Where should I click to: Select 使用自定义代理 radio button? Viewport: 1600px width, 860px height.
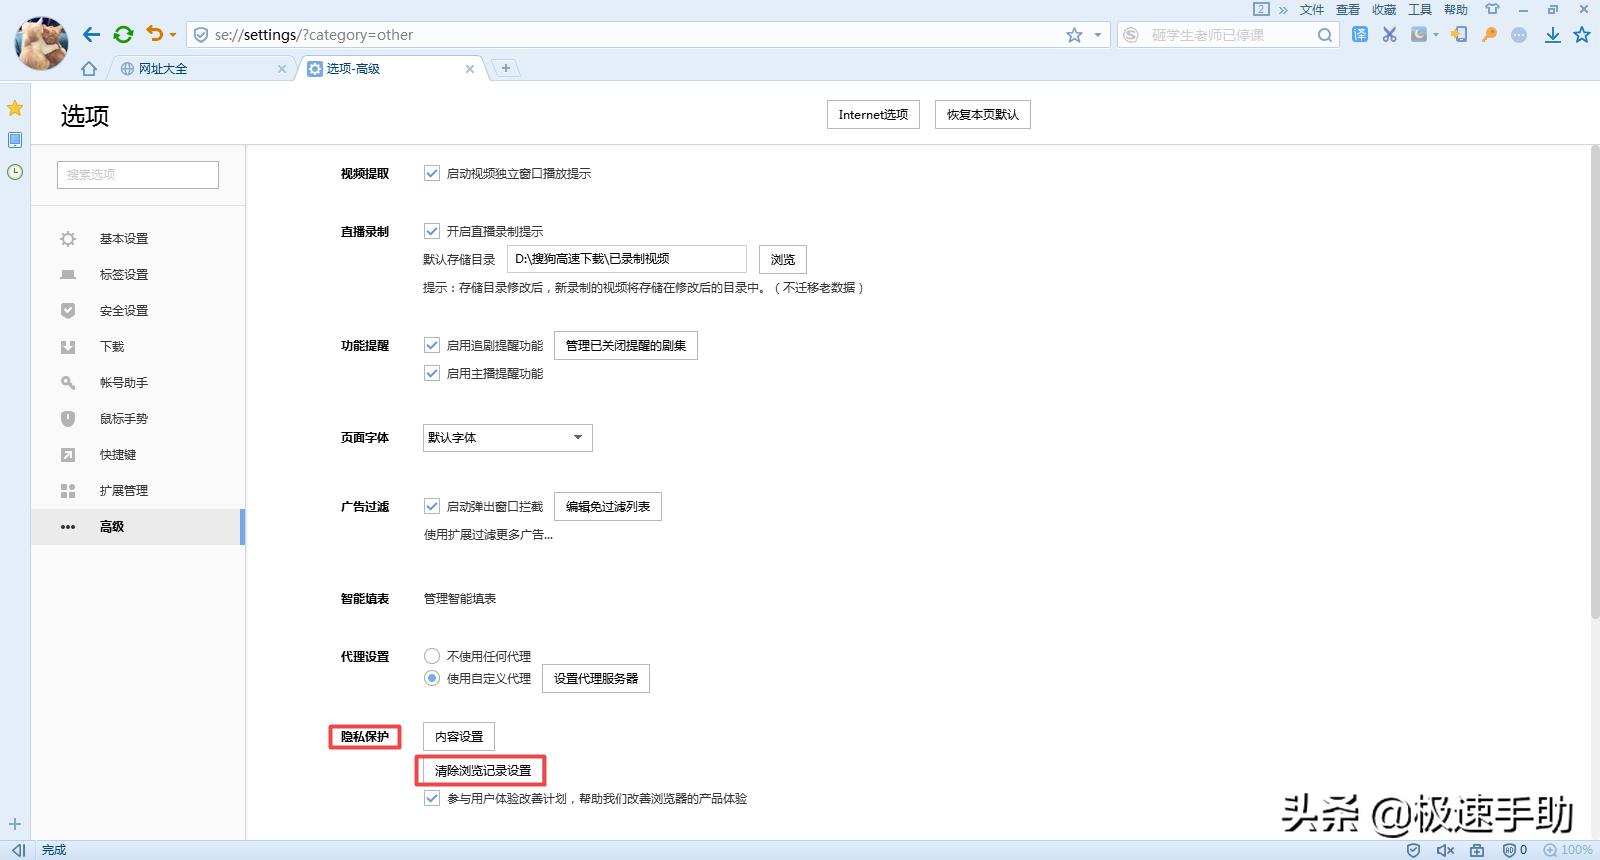pyautogui.click(x=432, y=678)
